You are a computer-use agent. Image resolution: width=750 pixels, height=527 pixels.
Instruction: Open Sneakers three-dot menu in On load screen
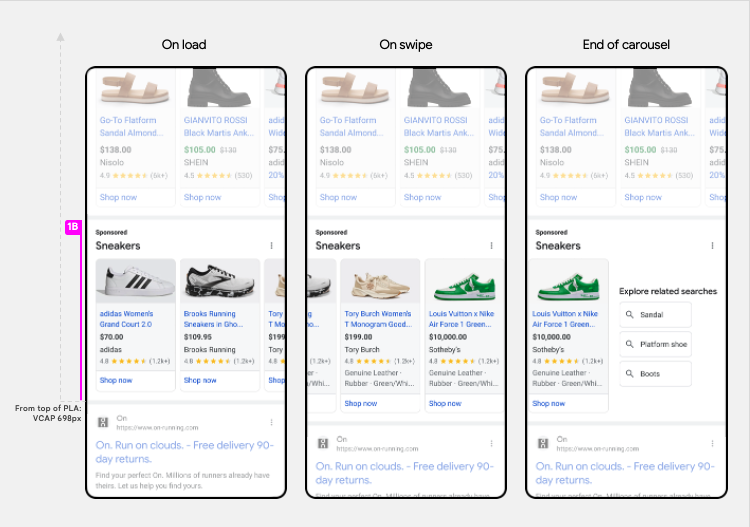click(271, 246)
